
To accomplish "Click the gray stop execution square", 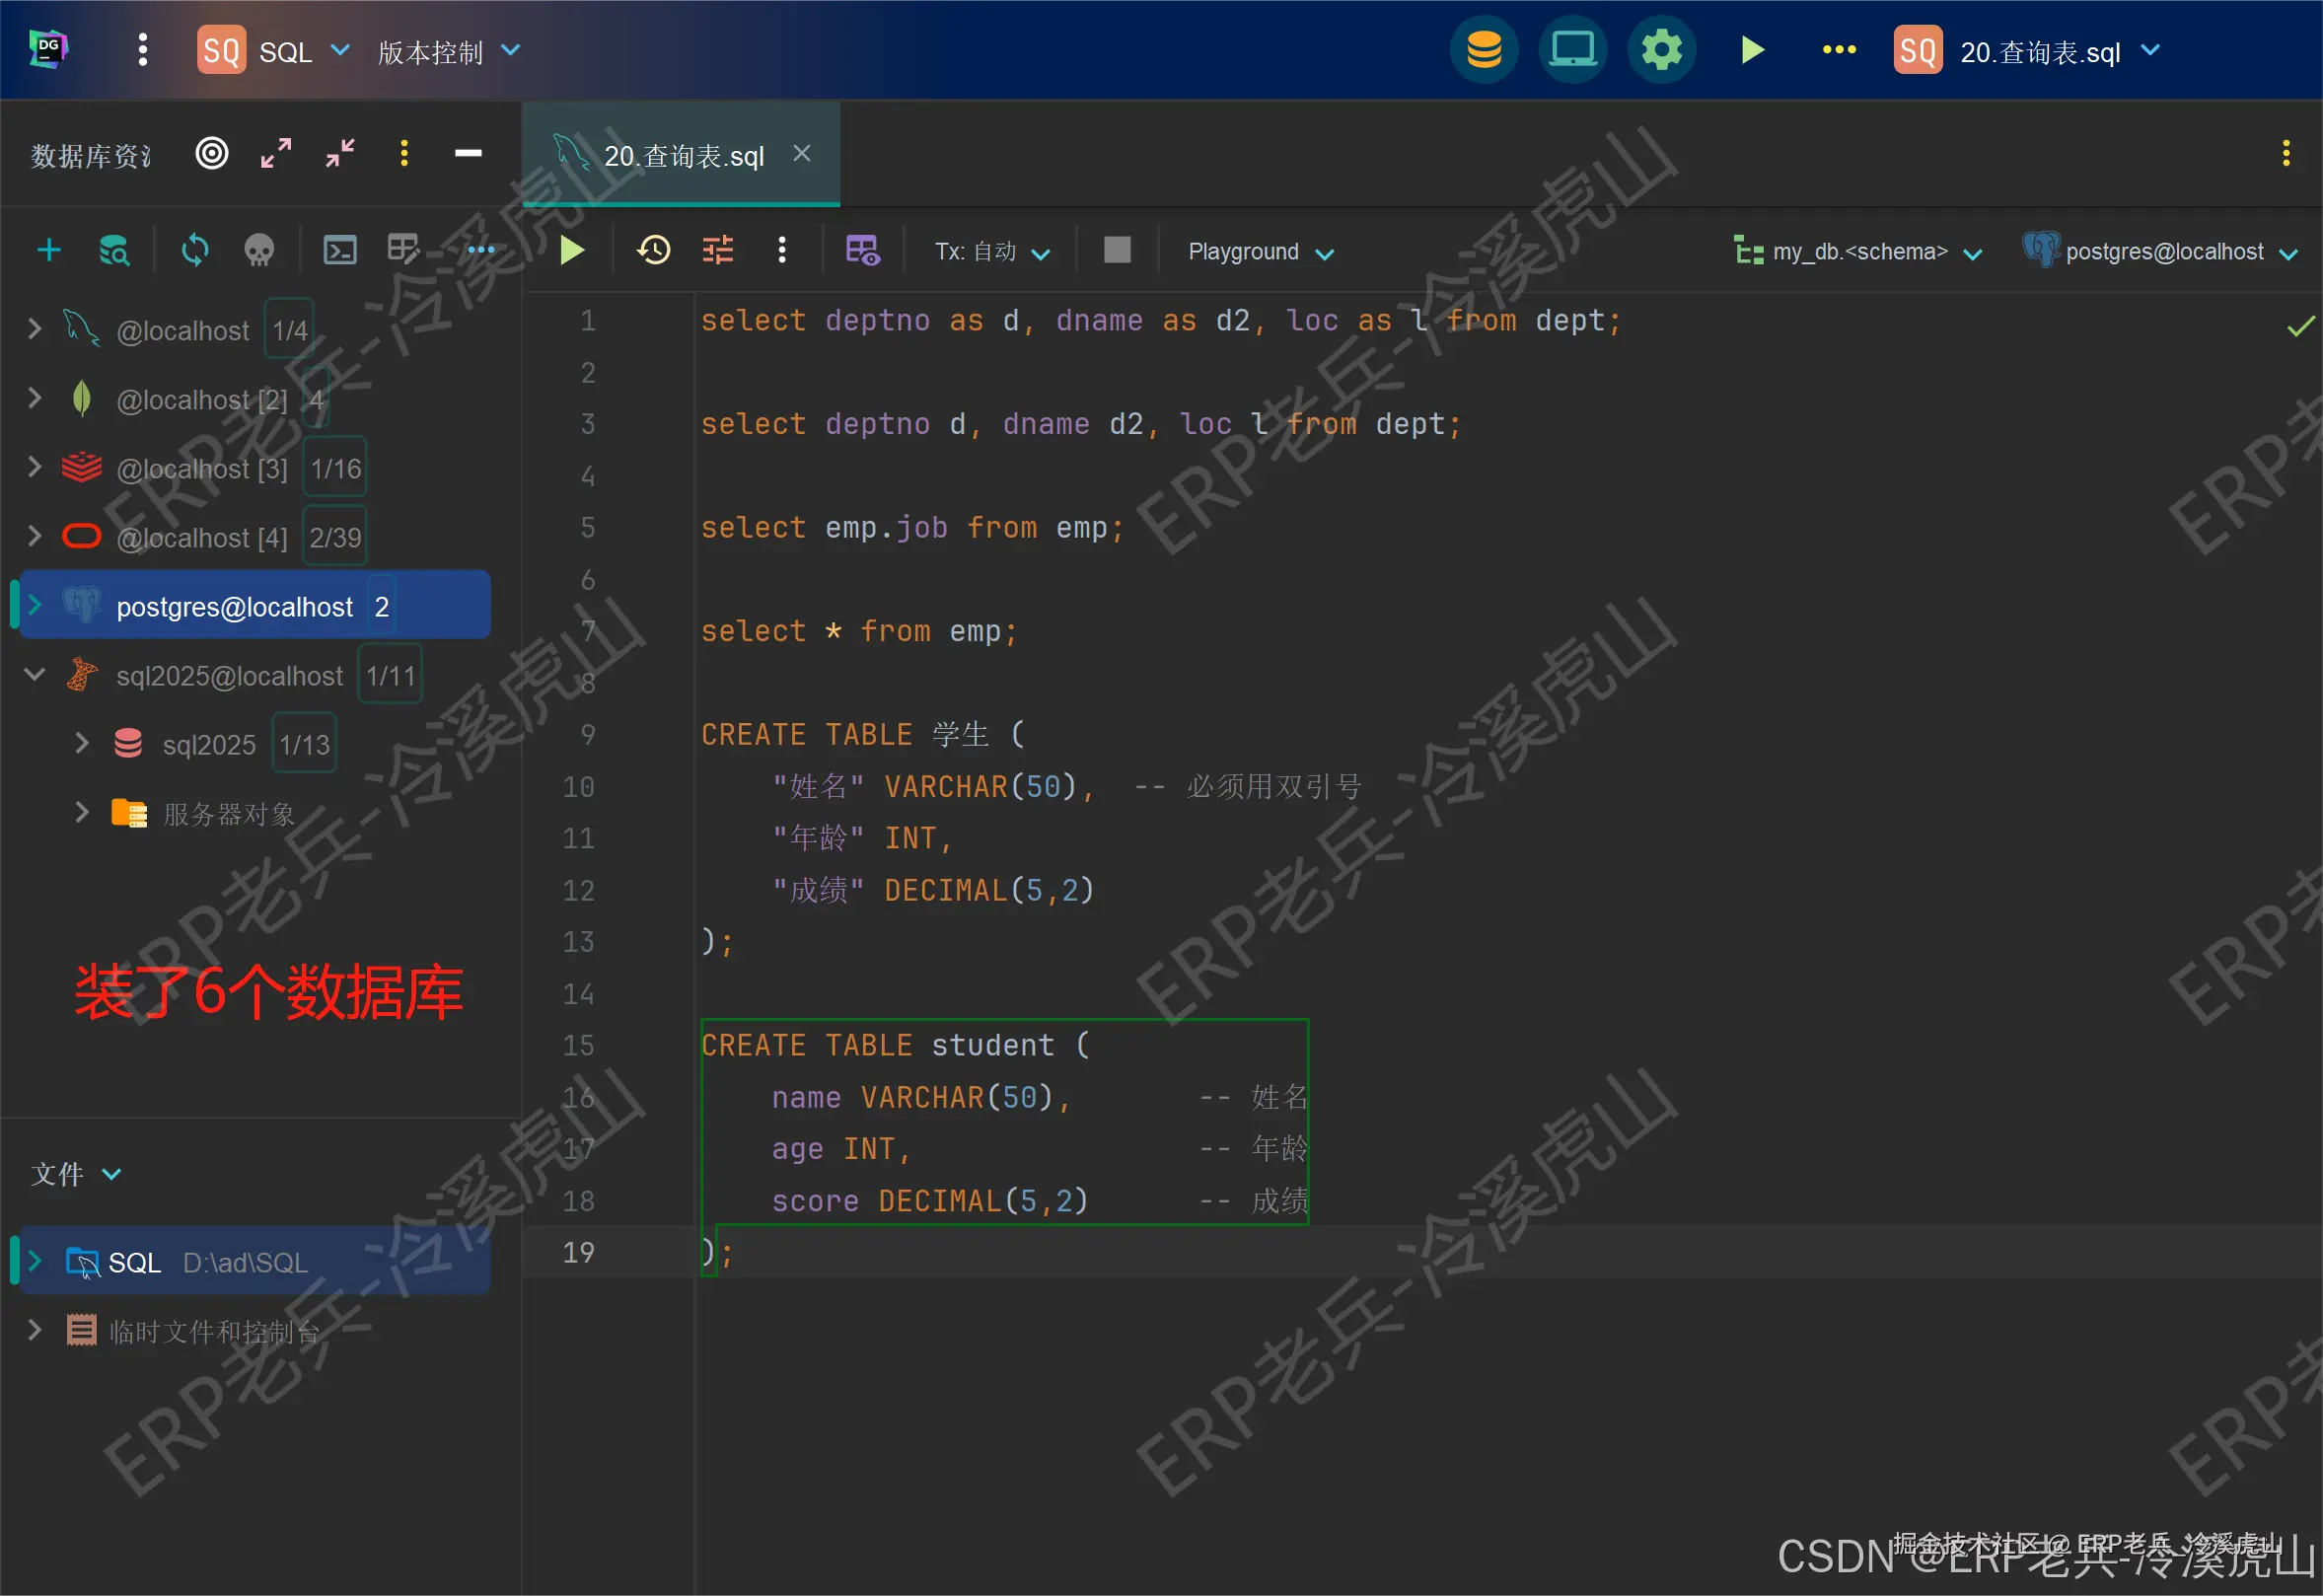I will coord(1116,250).
